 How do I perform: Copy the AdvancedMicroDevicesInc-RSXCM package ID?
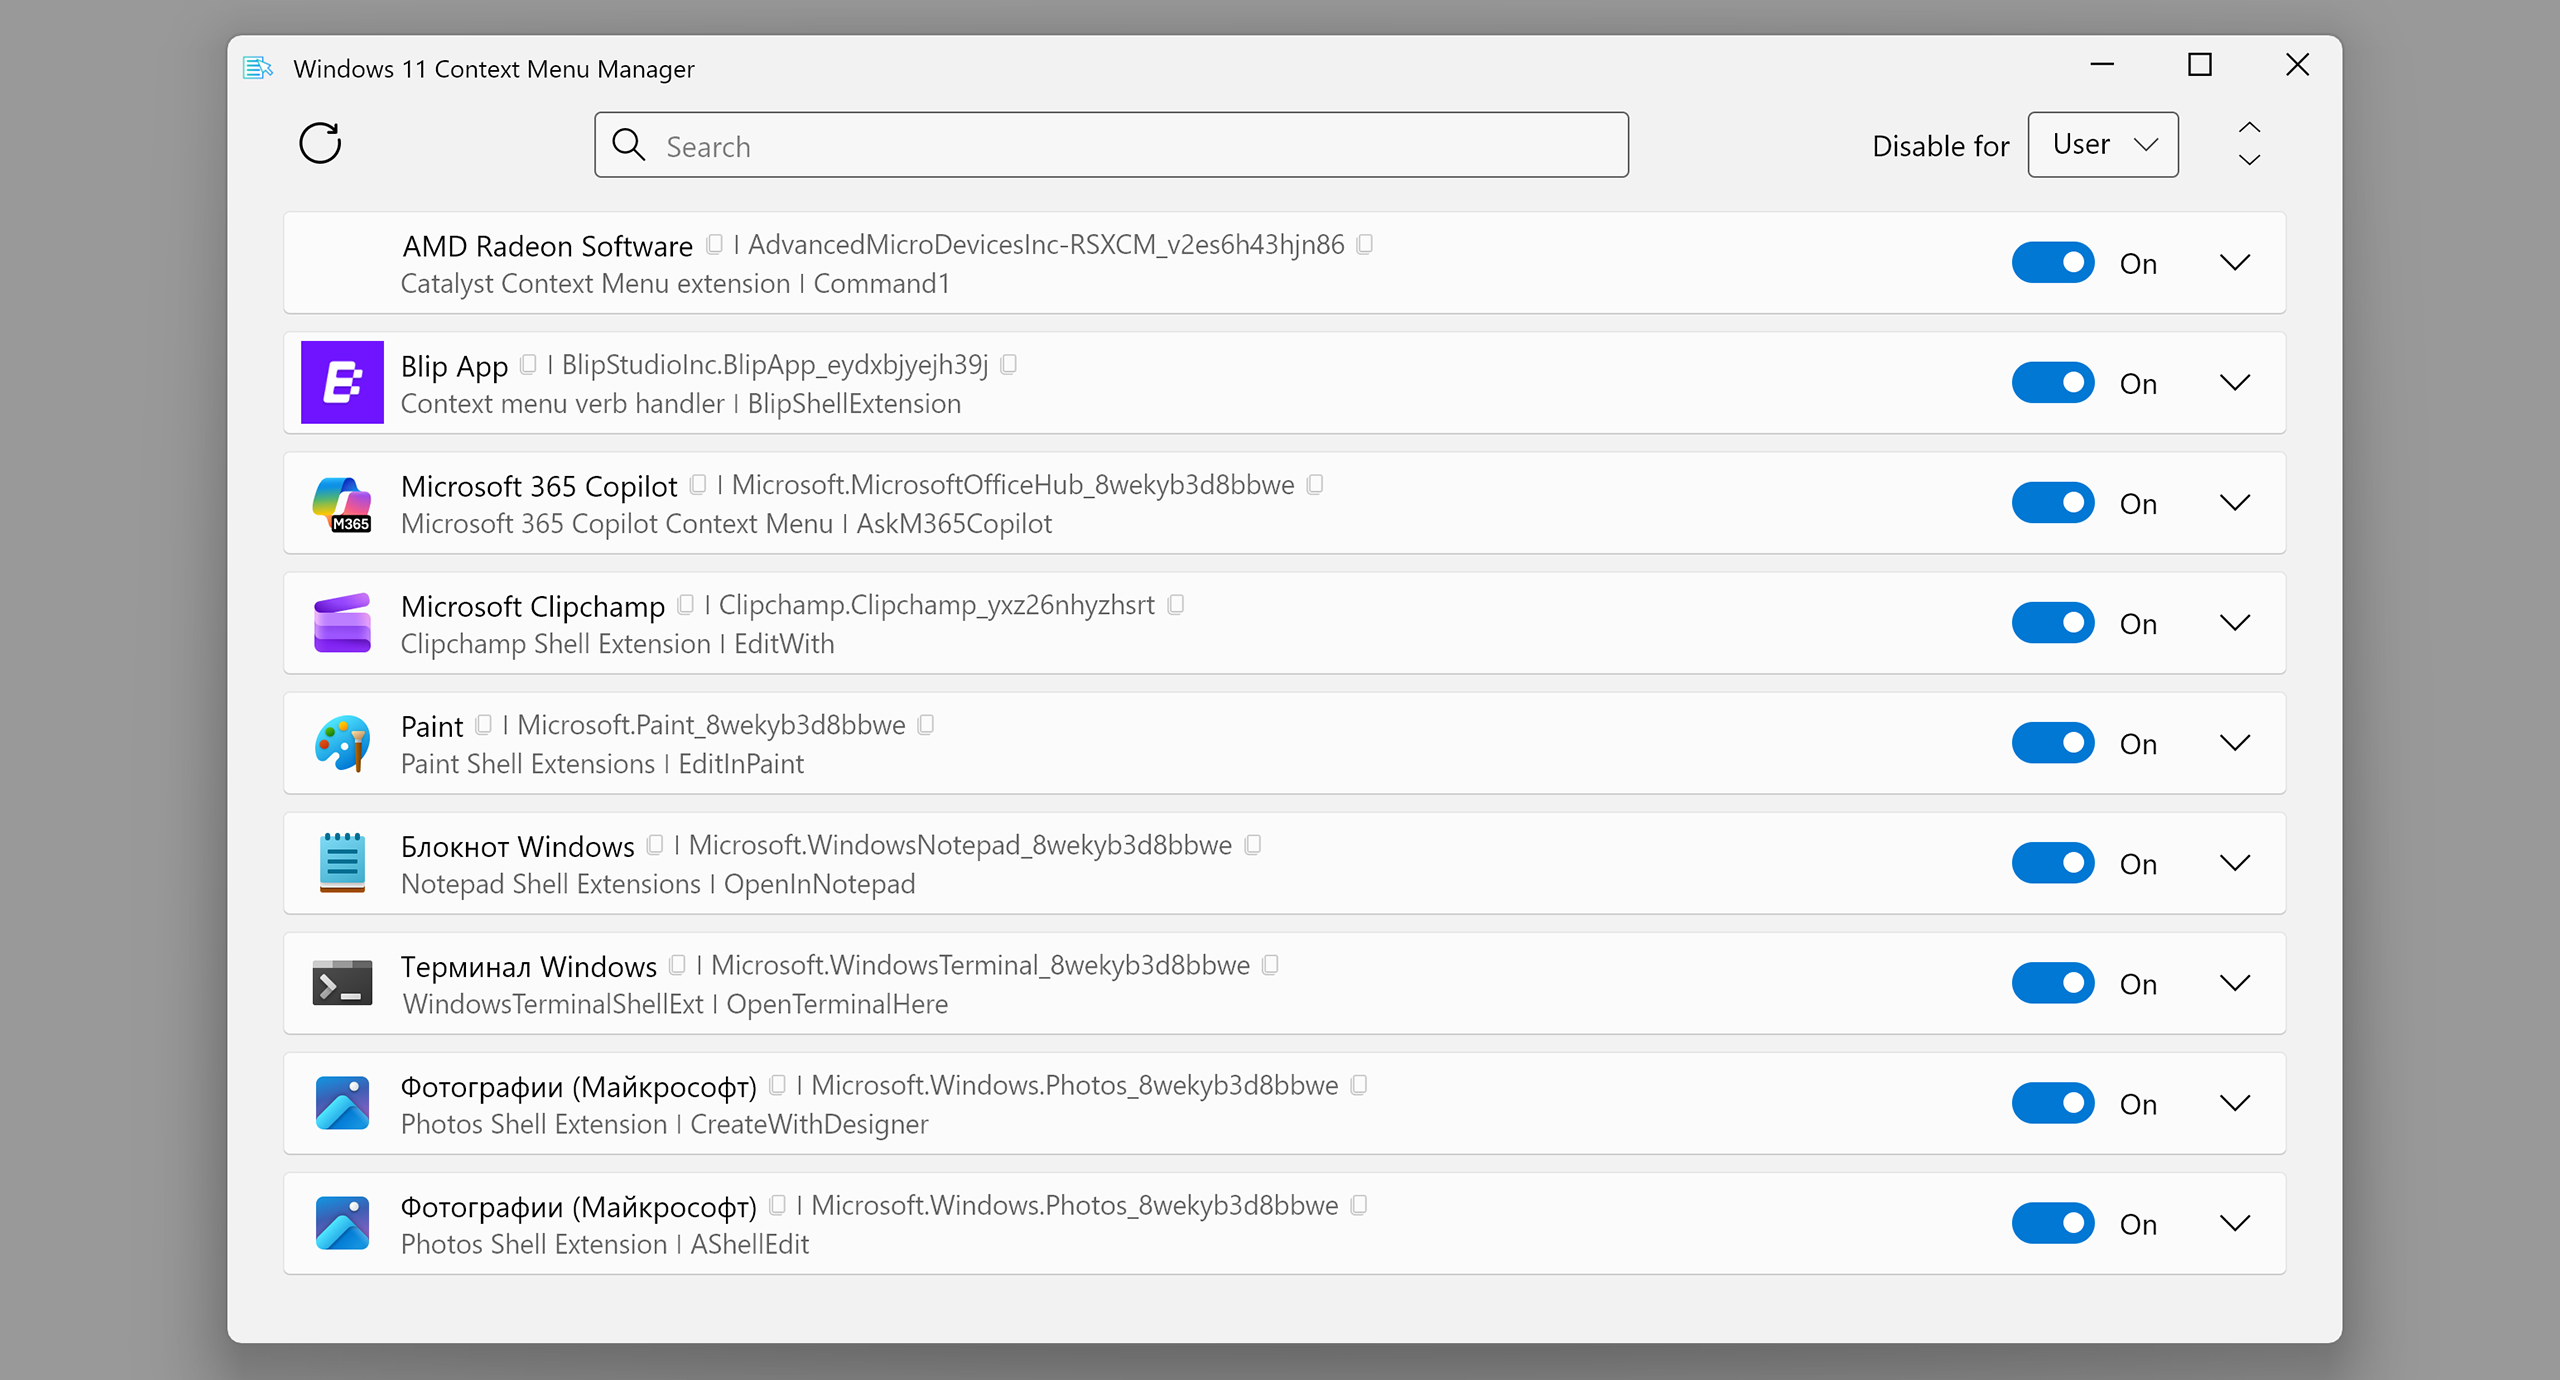(1365, 244)
